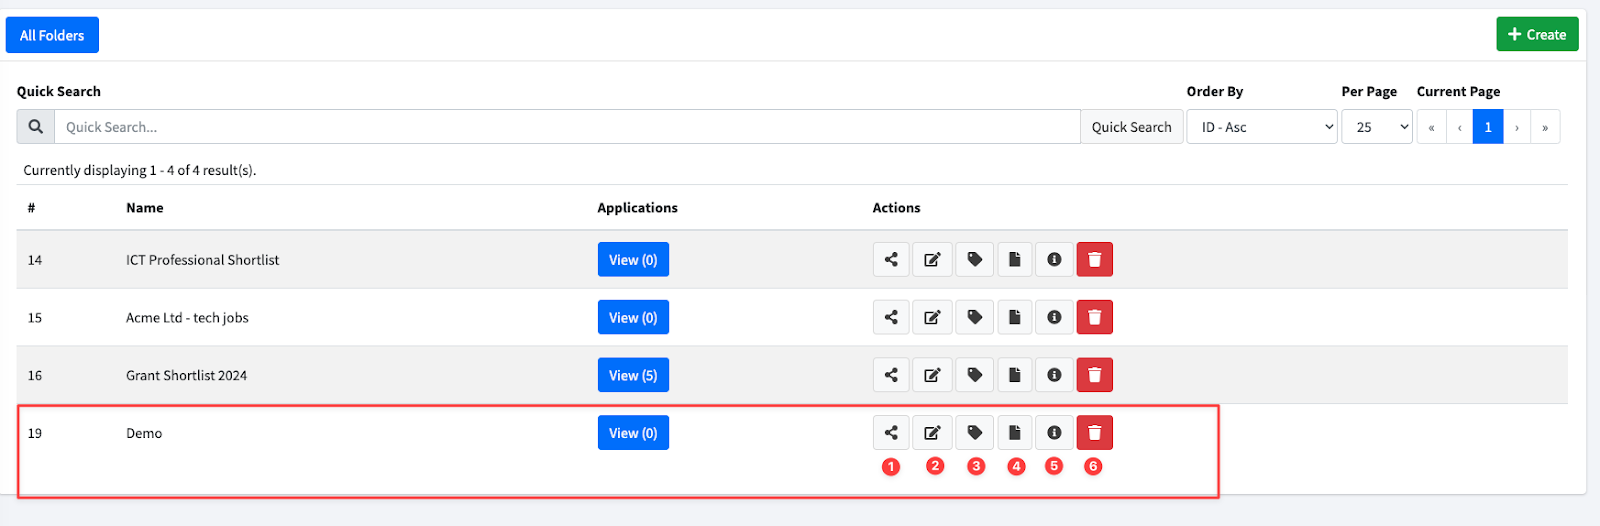Screen dimensions: 1600x526
Task: Delete the Demo folder
Action: tap(1094, 433)
